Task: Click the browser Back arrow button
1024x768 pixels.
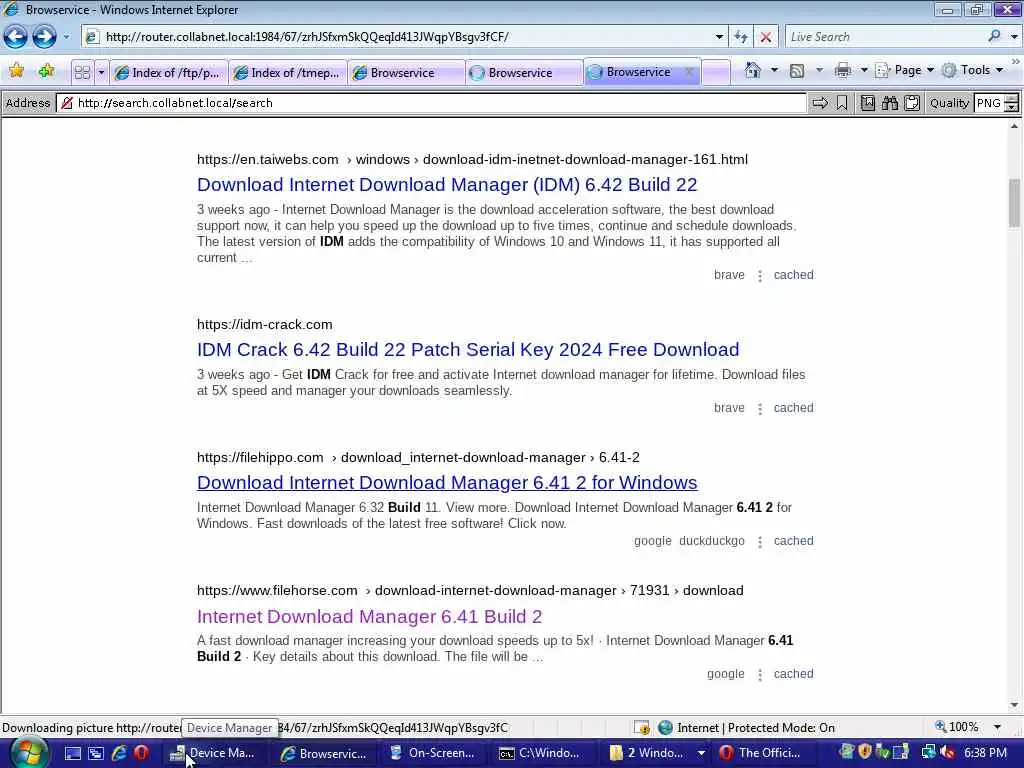Action: click(16, 37)
